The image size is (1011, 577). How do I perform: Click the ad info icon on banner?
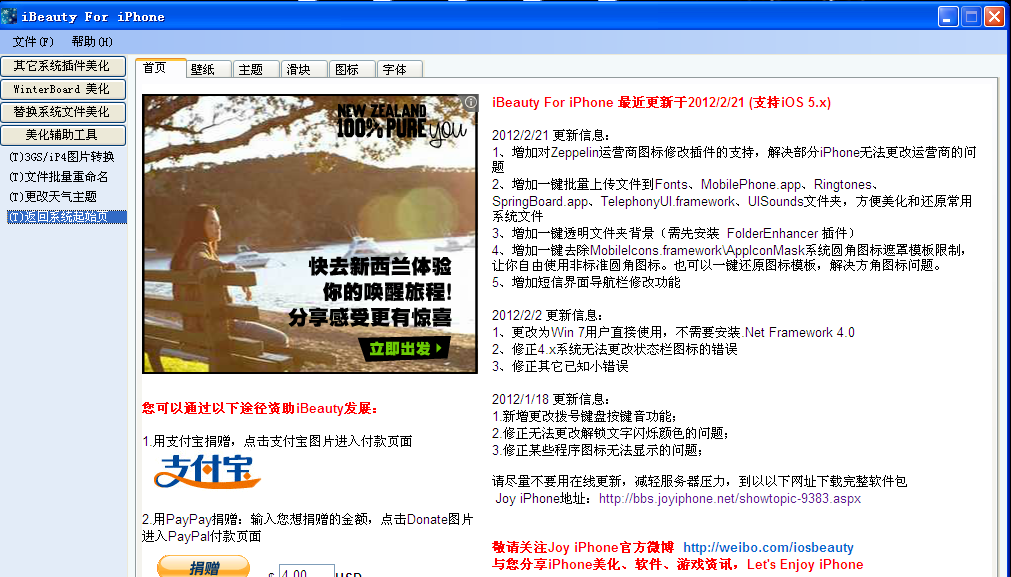coord(471,102)
